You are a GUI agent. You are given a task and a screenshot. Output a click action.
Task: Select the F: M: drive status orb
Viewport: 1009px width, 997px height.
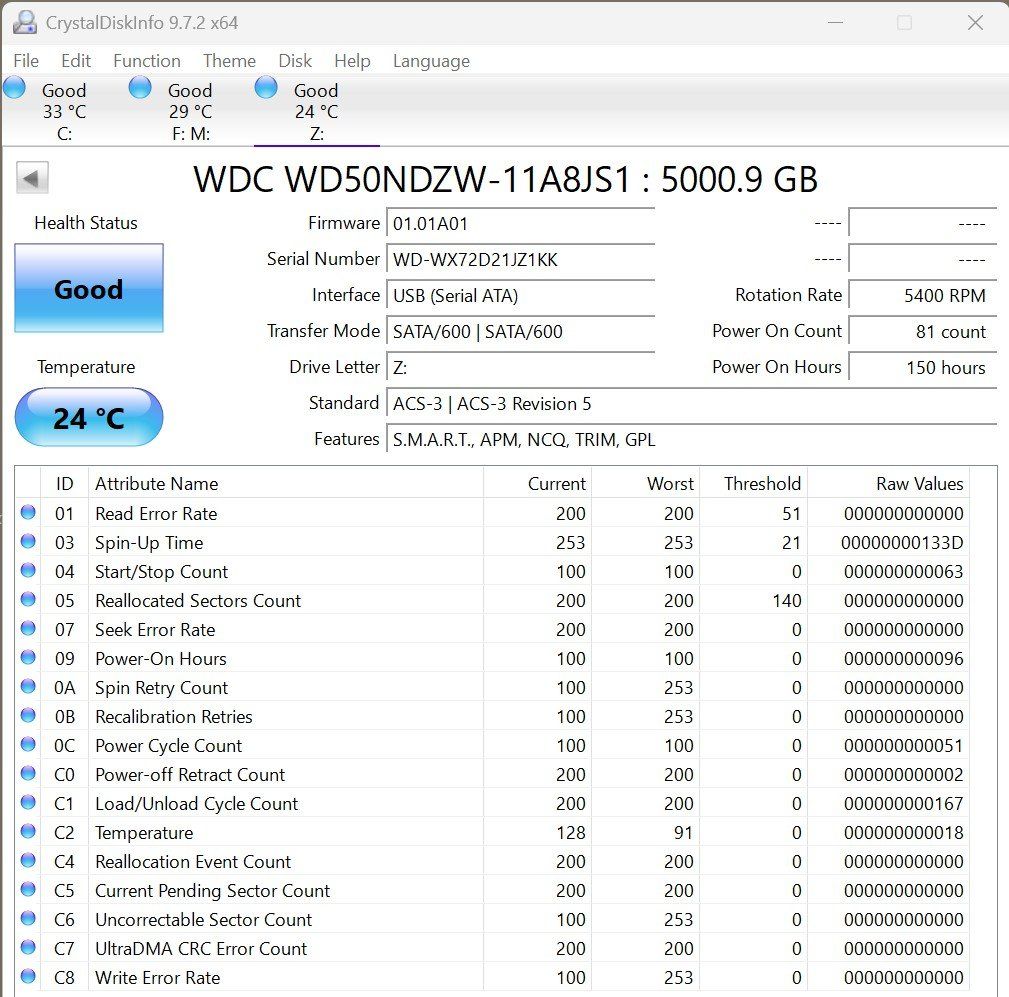[140, 87]
